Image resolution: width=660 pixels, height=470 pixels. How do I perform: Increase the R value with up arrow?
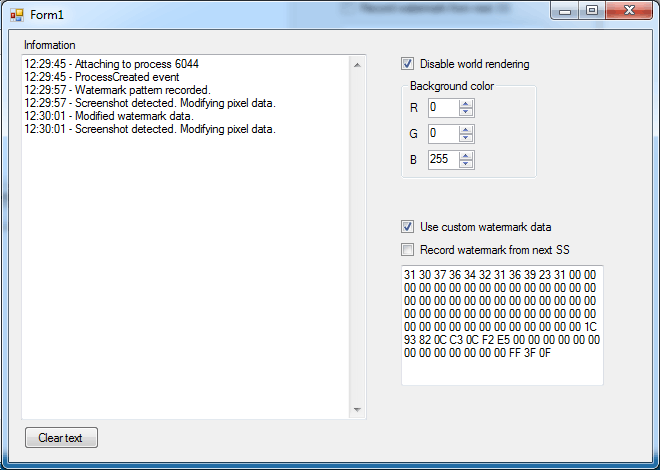point(466,104)
